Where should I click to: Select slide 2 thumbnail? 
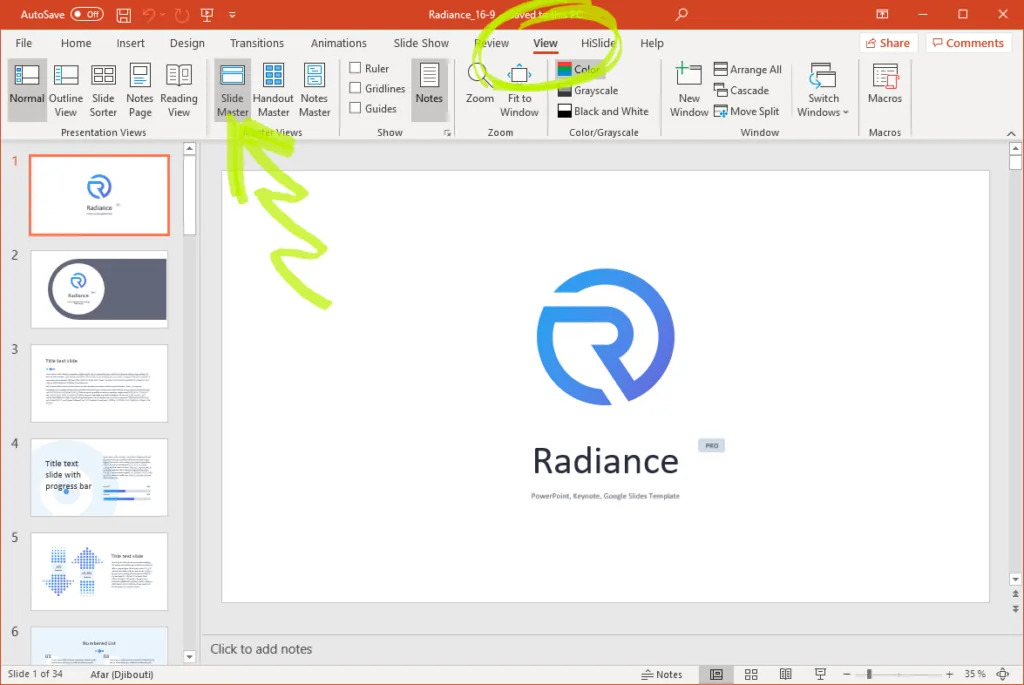coord(99,289)
